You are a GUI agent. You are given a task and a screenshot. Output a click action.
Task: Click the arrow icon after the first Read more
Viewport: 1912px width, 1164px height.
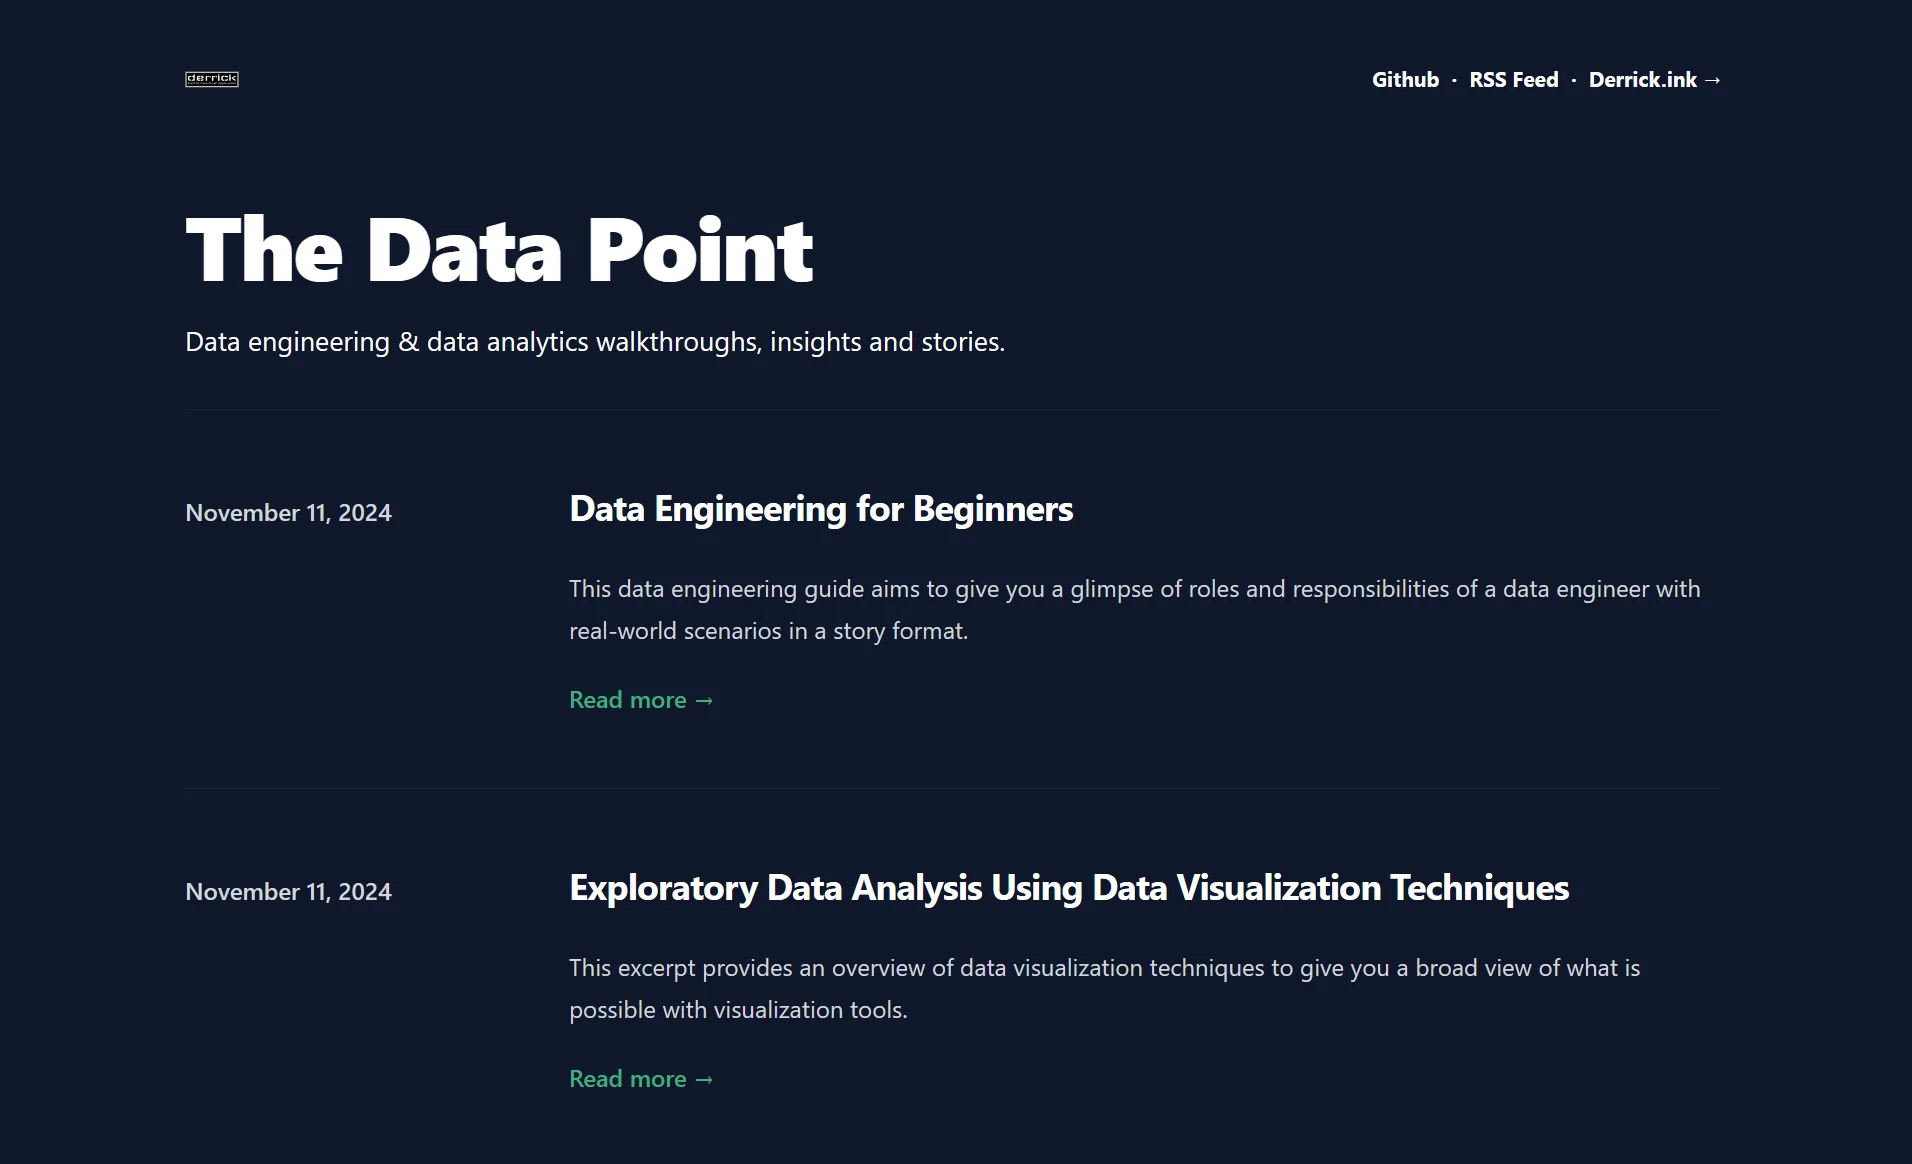click(x=704, y=701)
